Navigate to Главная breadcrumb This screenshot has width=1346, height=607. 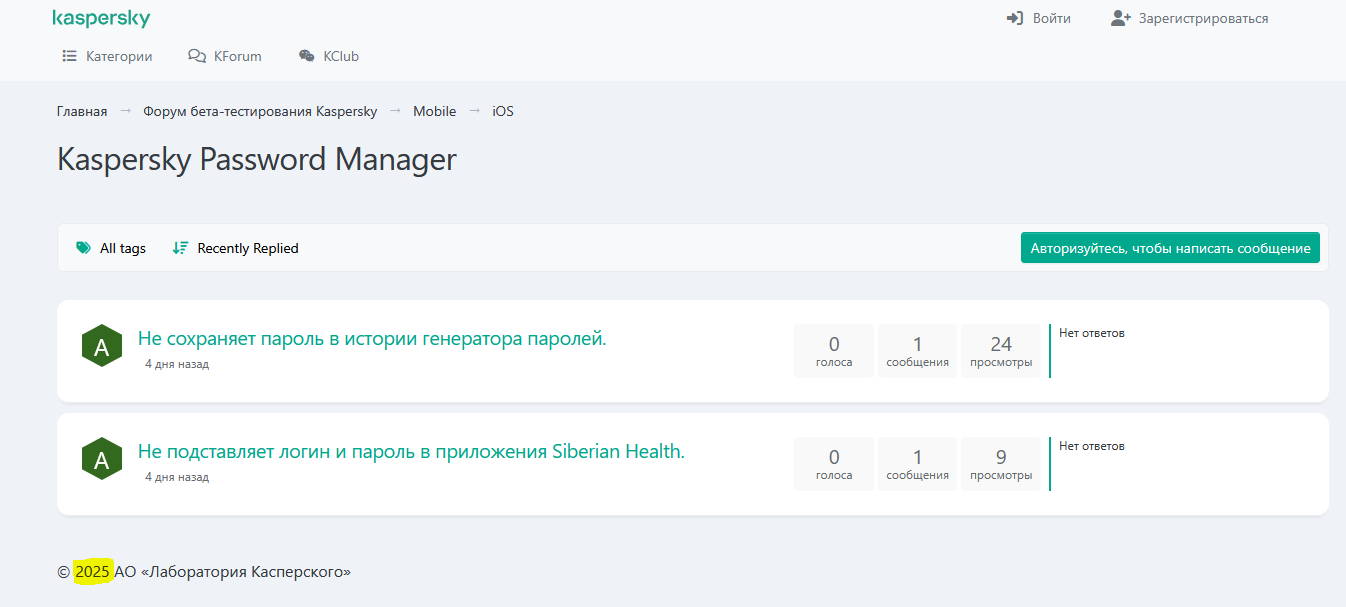(x=82, y=111)
